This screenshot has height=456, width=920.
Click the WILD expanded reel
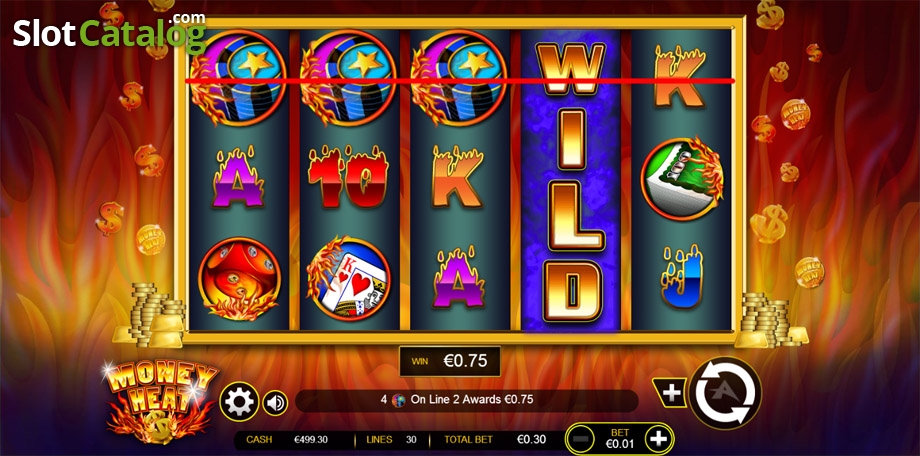pos(570,180)
